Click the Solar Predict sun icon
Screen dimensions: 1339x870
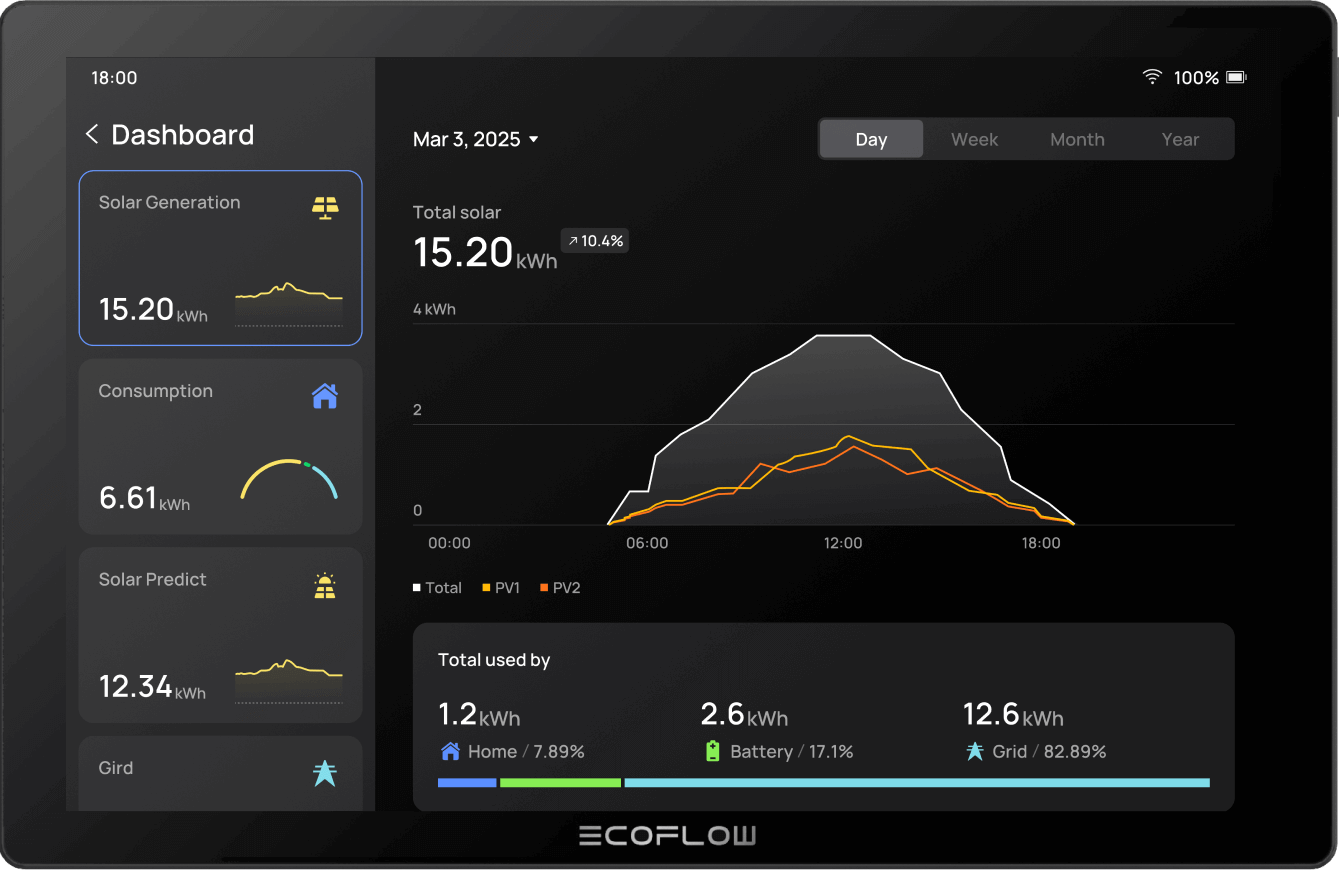324,586
